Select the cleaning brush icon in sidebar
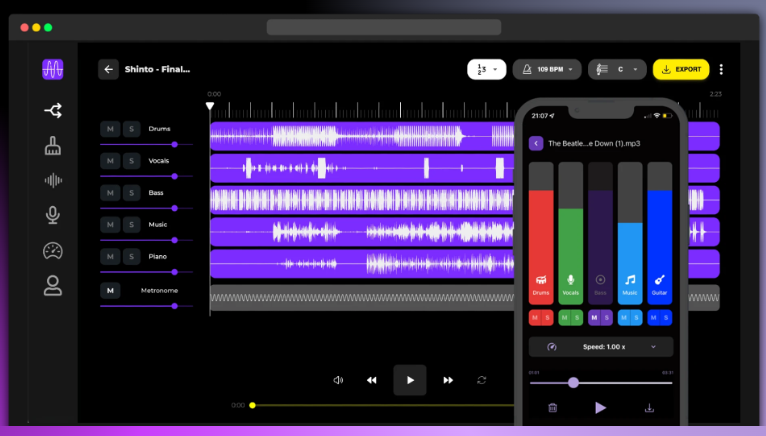Viewport: 766px width, 436px height. 53,146
